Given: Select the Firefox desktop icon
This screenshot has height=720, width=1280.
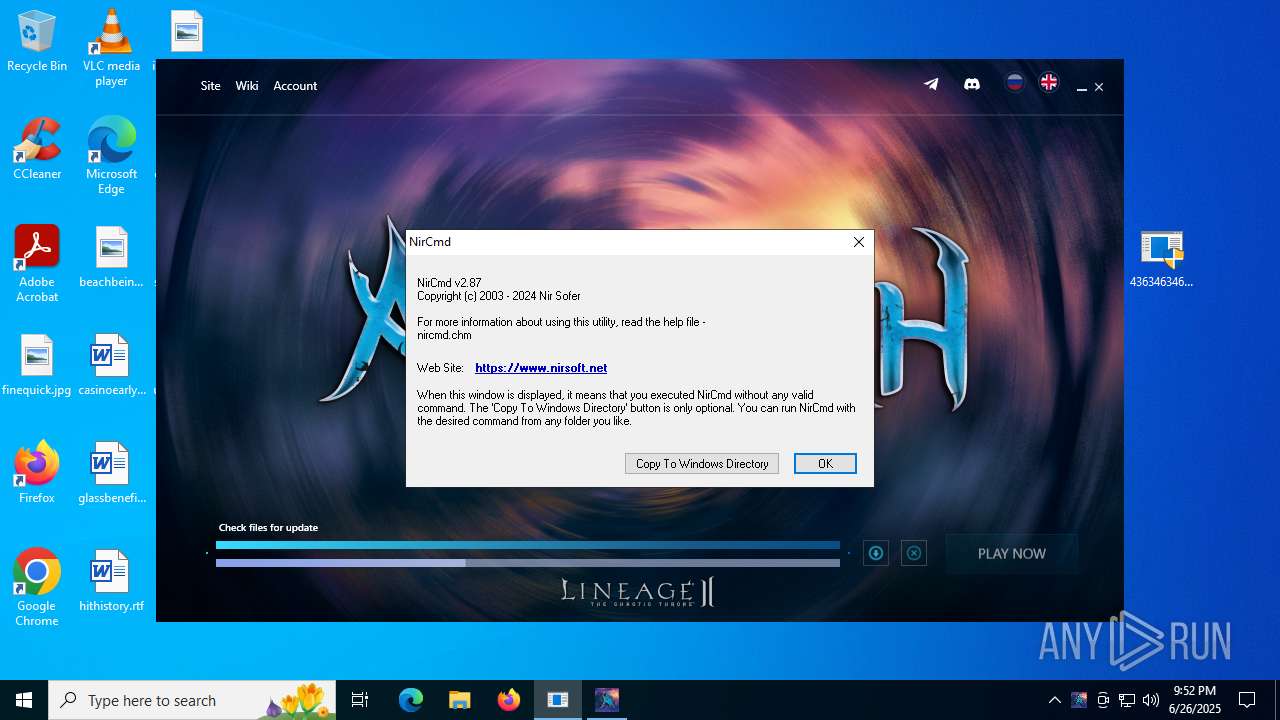Looking at the screenshot, I should [x=37, y=473].
